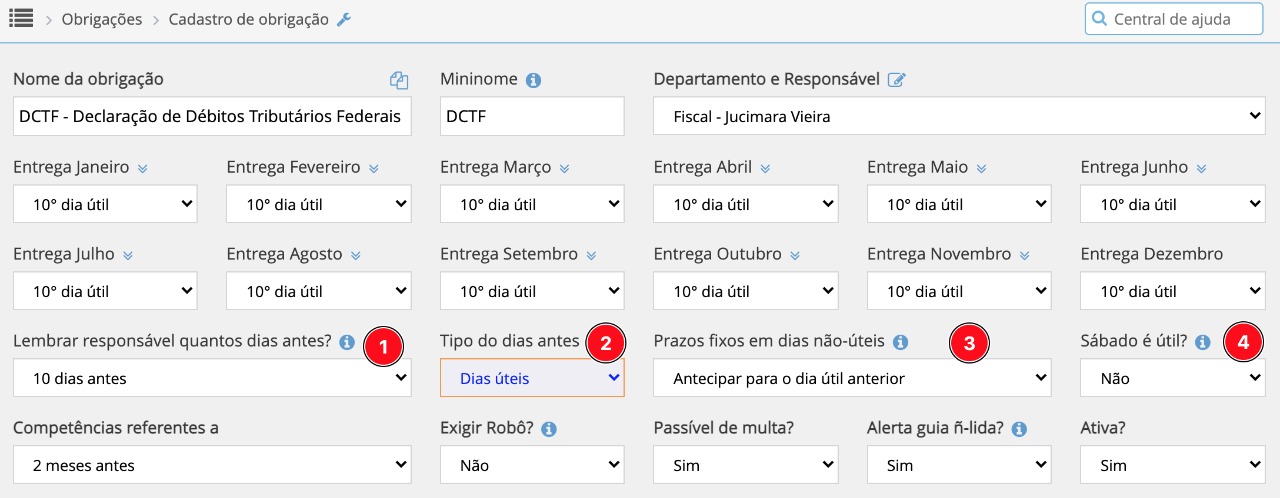Open the Sábado é útil dropdown
This screenshot has width=1280, height=498.
(x=1172, y=379)
